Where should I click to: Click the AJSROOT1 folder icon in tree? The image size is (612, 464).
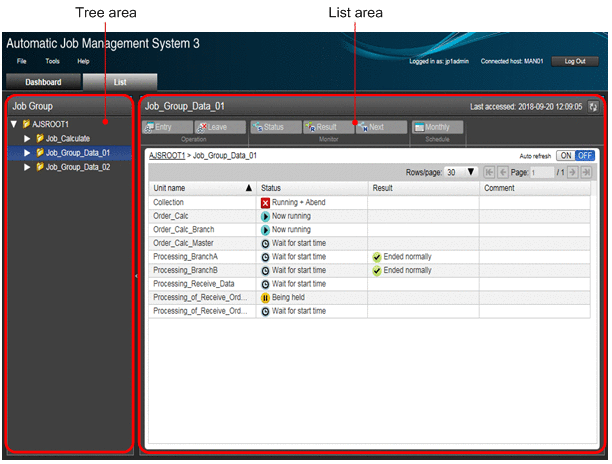[x=26, y=124]
